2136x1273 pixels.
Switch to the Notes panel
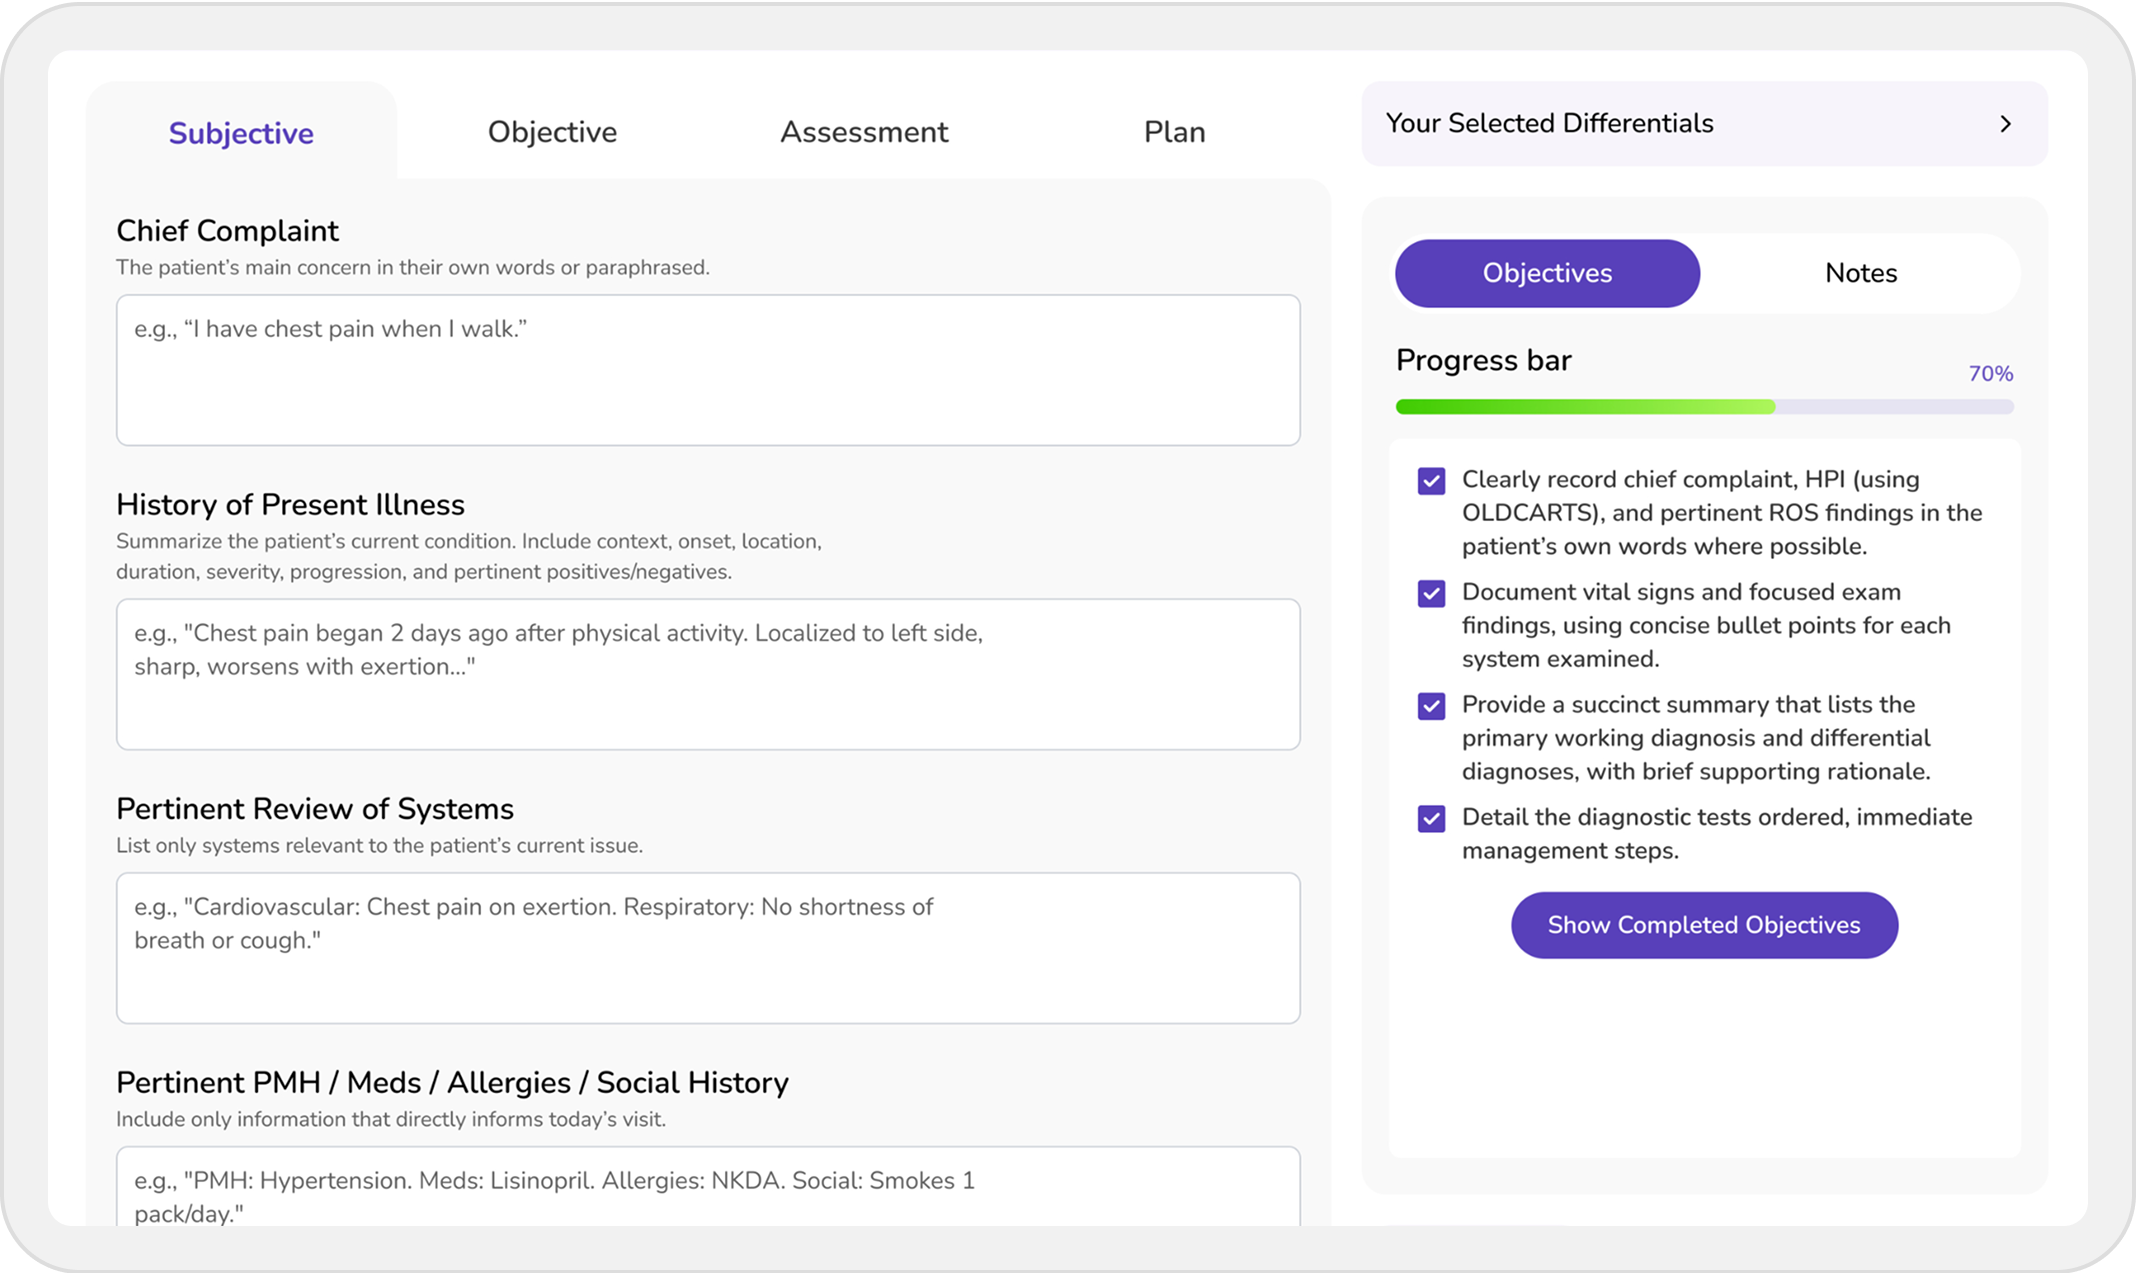click(1860, 273)
